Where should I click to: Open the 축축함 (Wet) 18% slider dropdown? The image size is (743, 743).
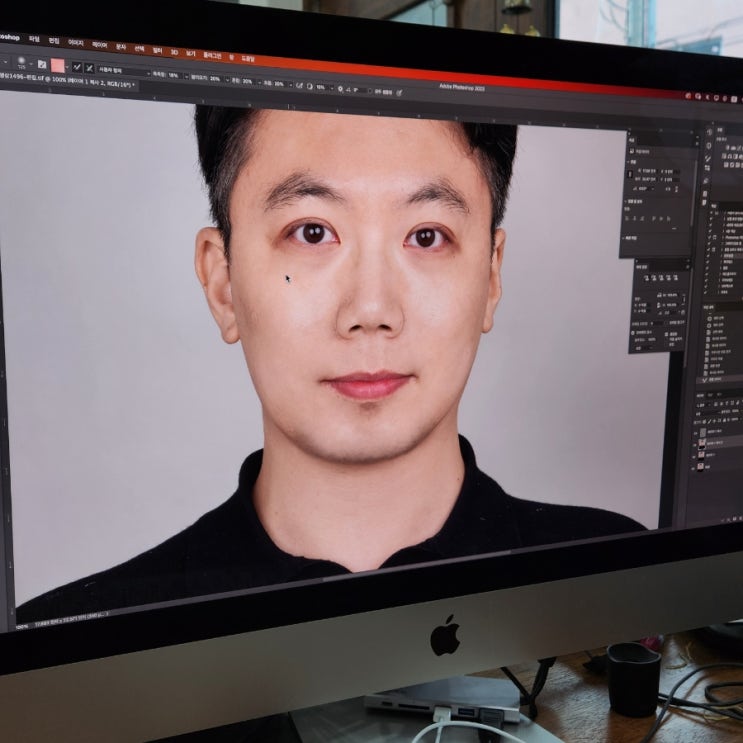point(186,76)
